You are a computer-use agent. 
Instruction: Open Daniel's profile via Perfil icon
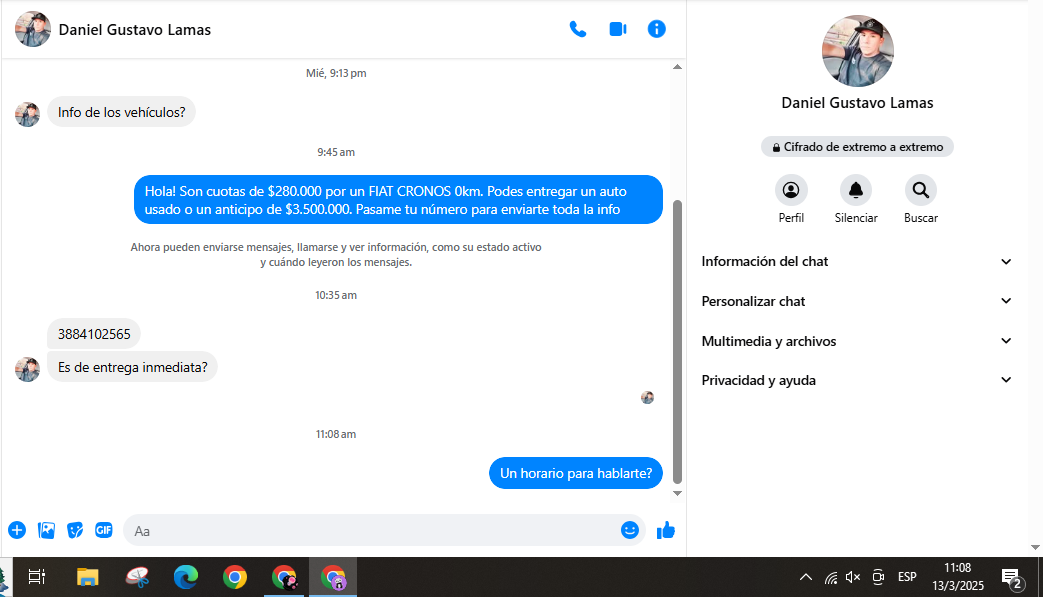click(x=791, y=191)
